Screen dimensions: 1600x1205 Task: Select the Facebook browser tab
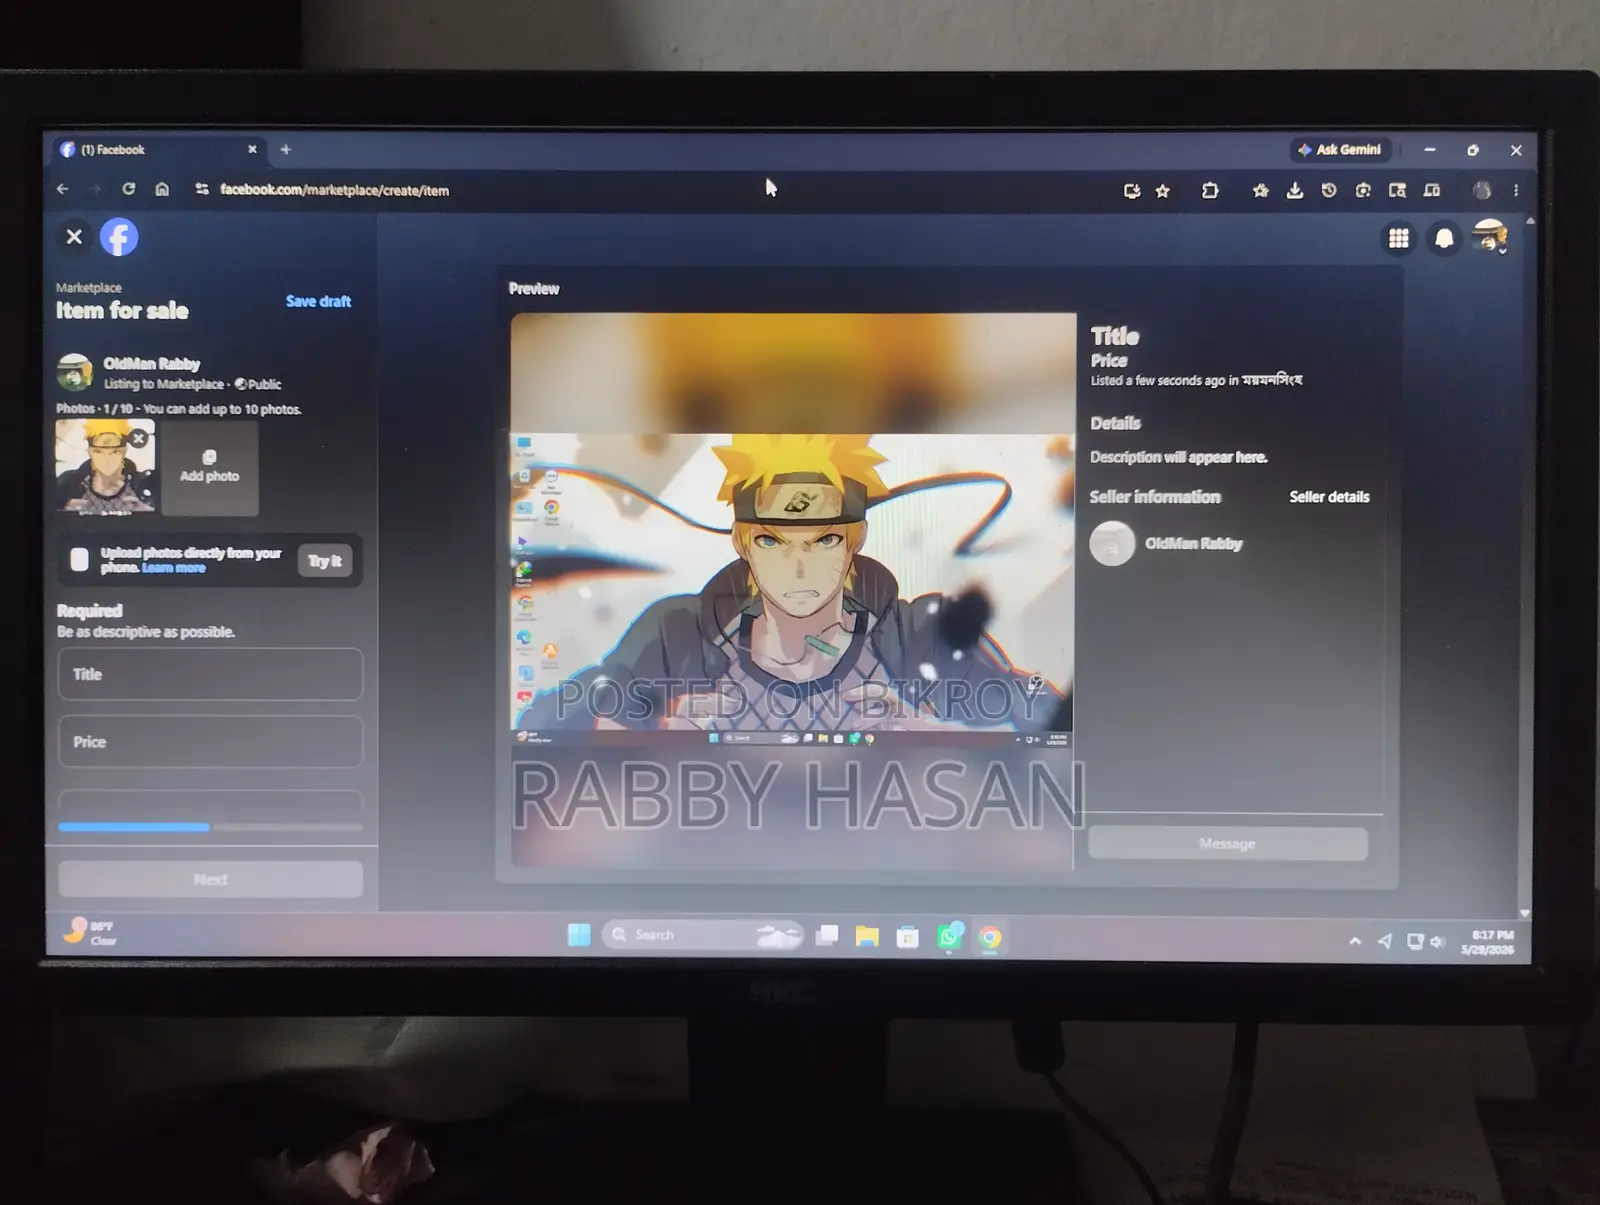click(x=160, y=150)
